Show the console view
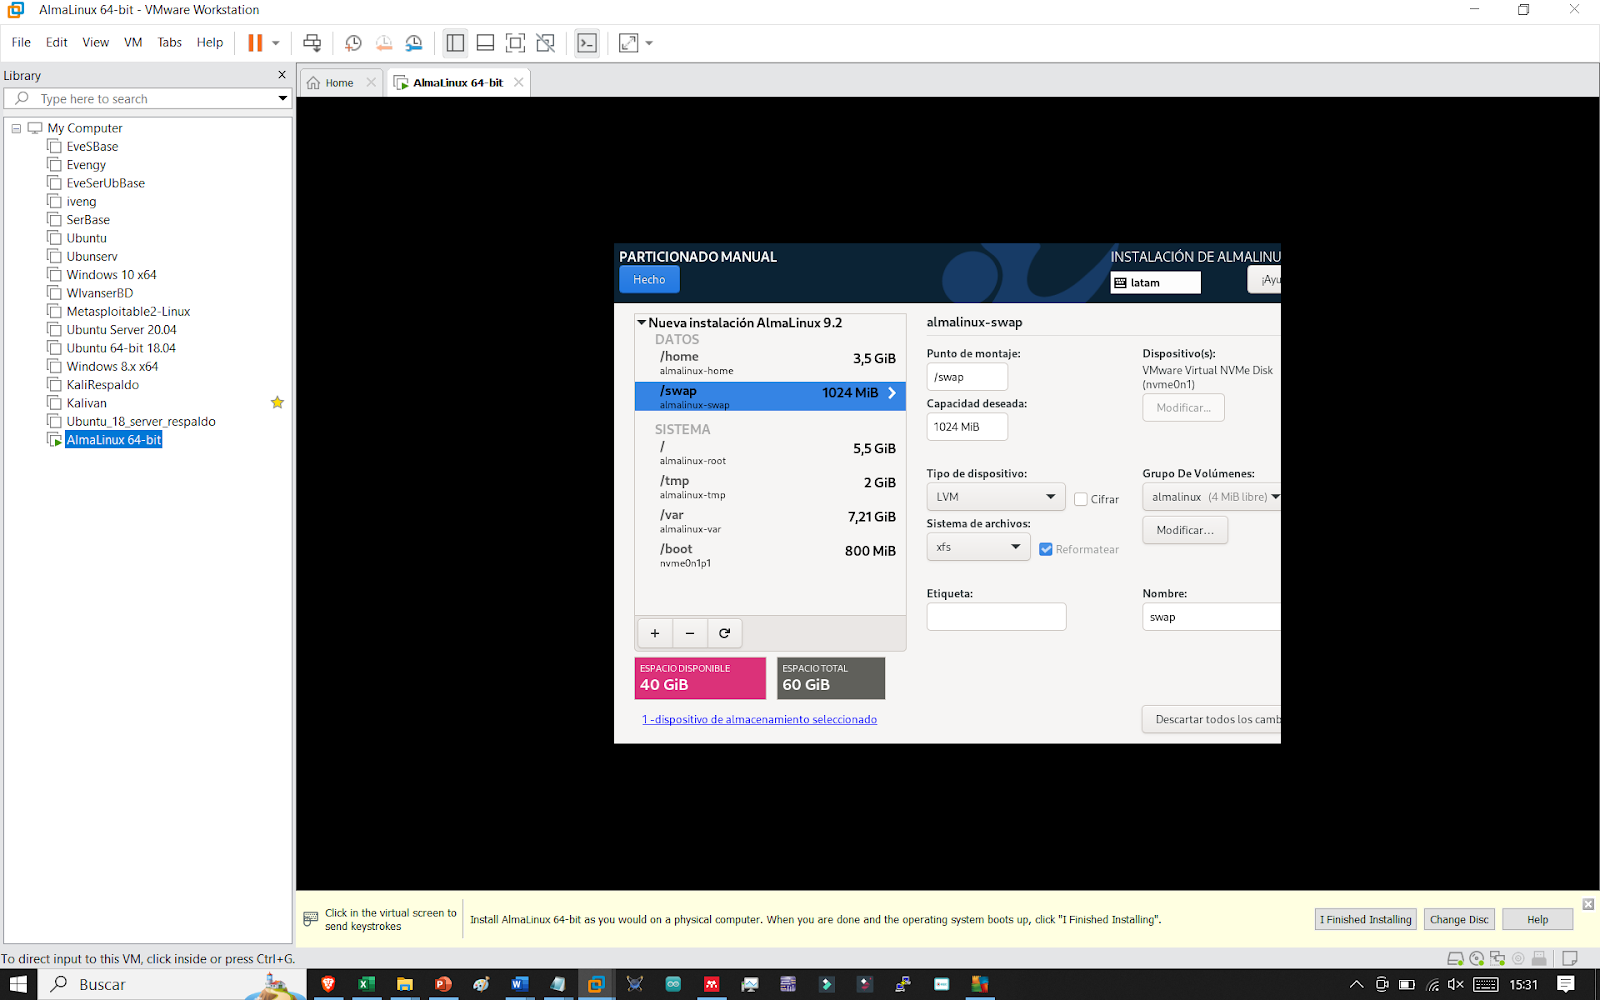The width and height of the screenshot is (1600, 1000). tap(587, 43)
